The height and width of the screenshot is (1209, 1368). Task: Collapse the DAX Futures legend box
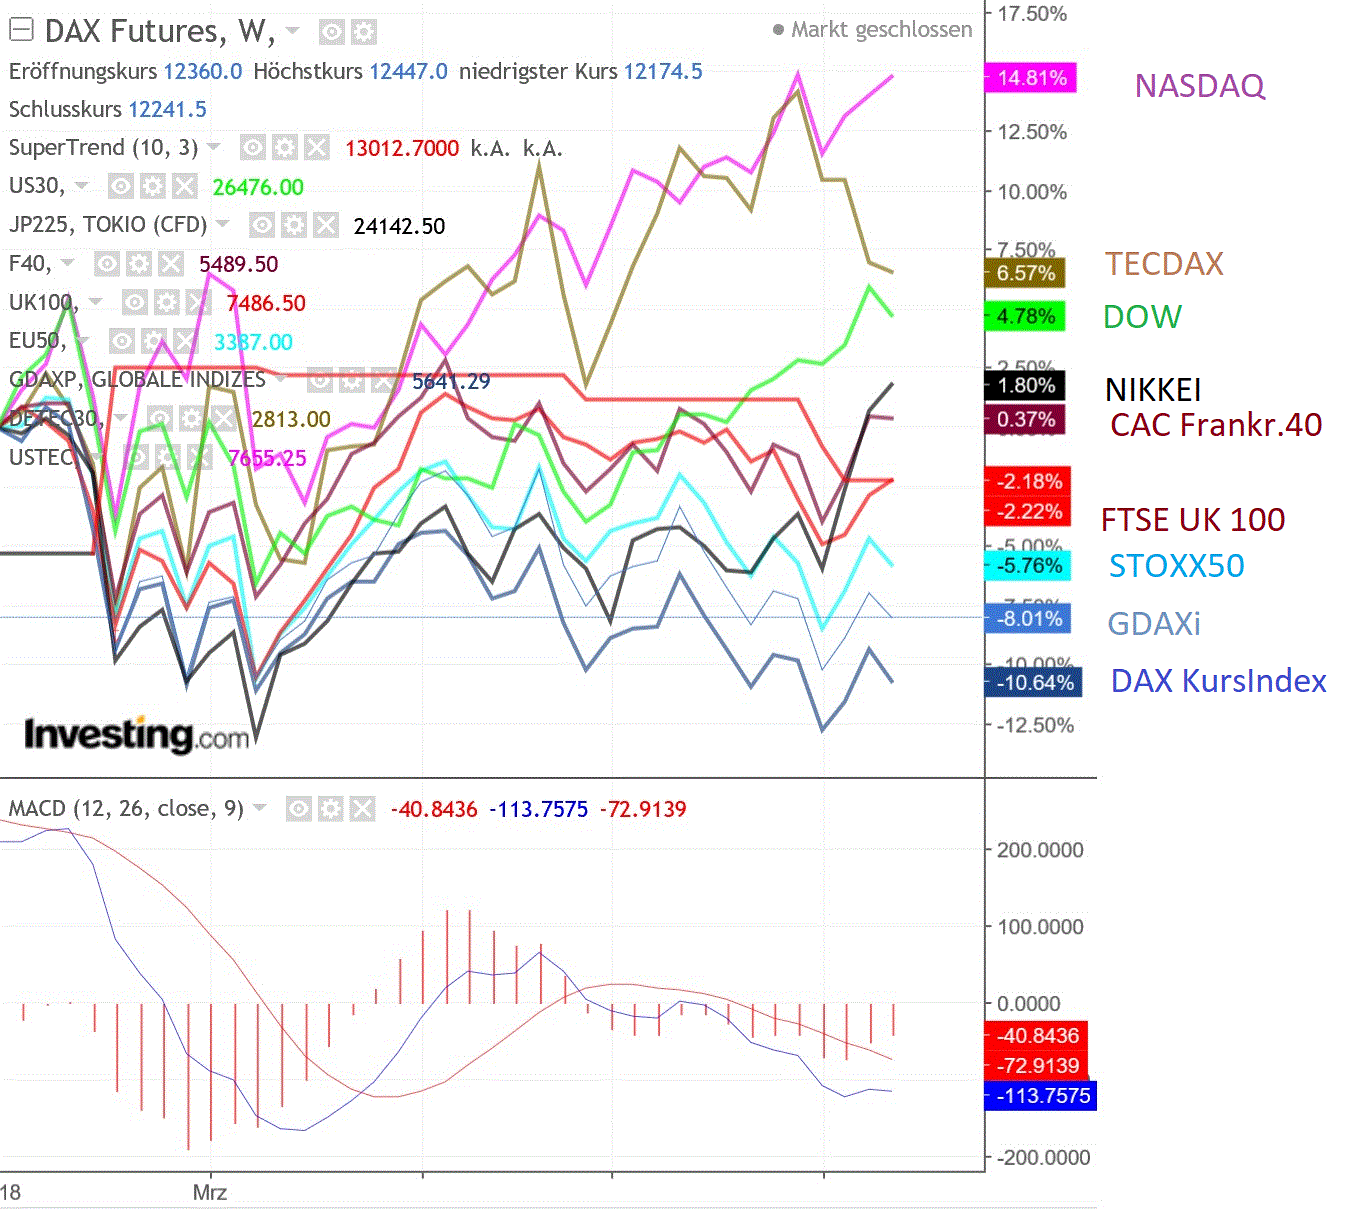coord(20,31)
